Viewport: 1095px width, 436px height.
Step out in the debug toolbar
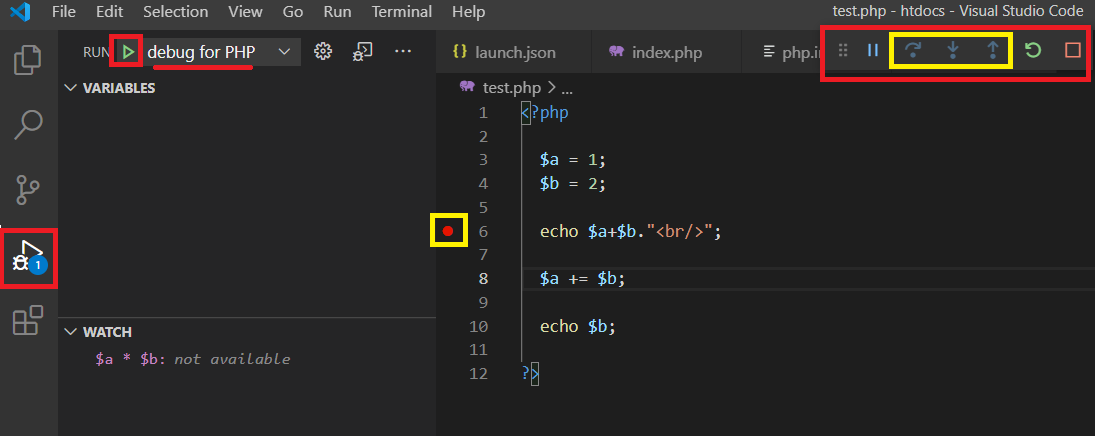pos(992,50)
